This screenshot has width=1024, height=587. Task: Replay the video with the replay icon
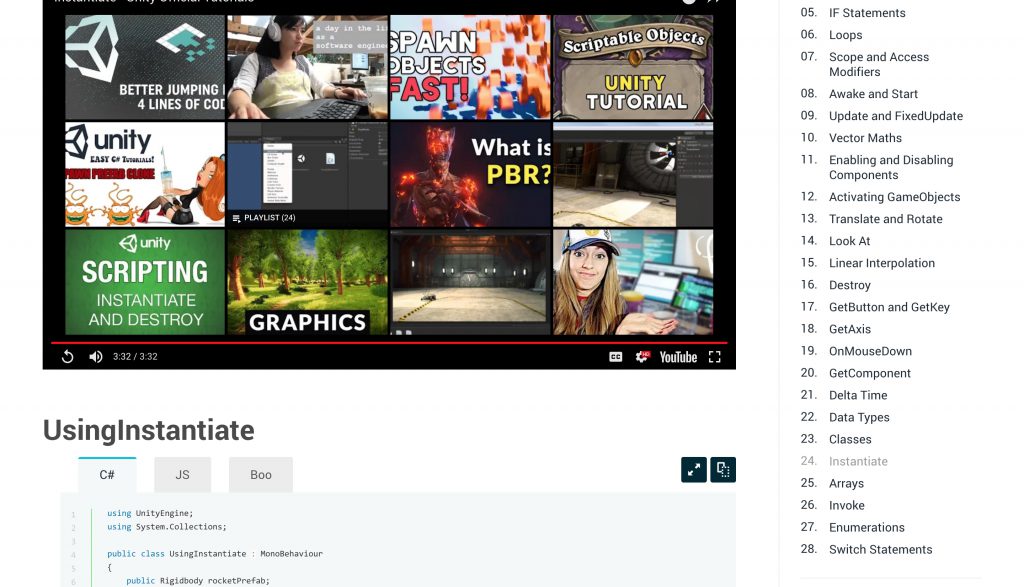tap(67, 357)
